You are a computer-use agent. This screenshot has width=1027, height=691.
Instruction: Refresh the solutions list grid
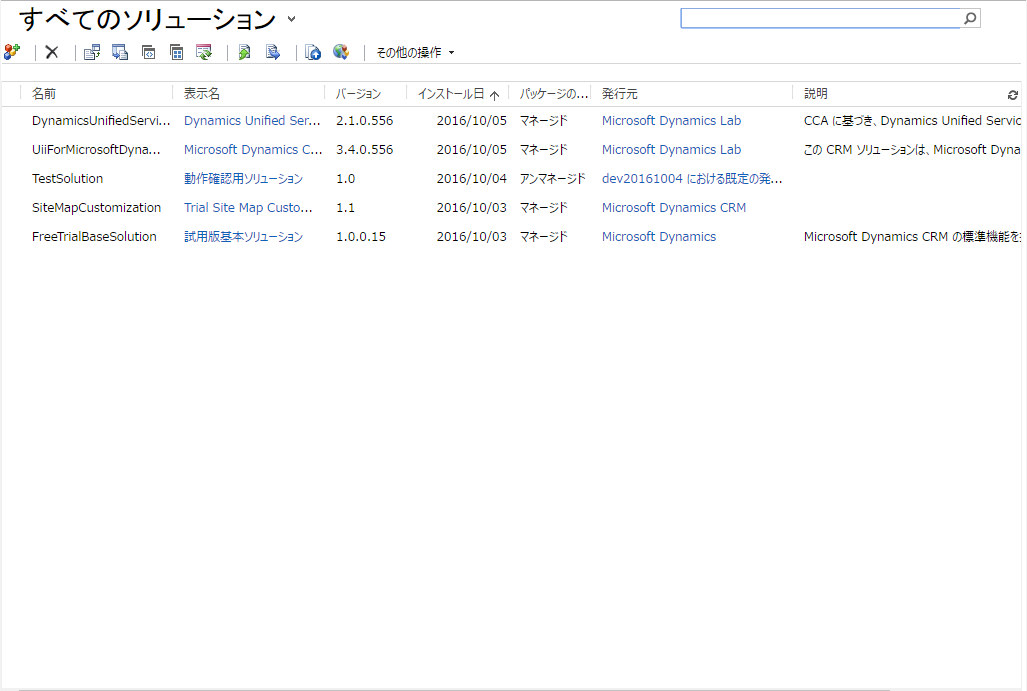(x=1013, y=95)
